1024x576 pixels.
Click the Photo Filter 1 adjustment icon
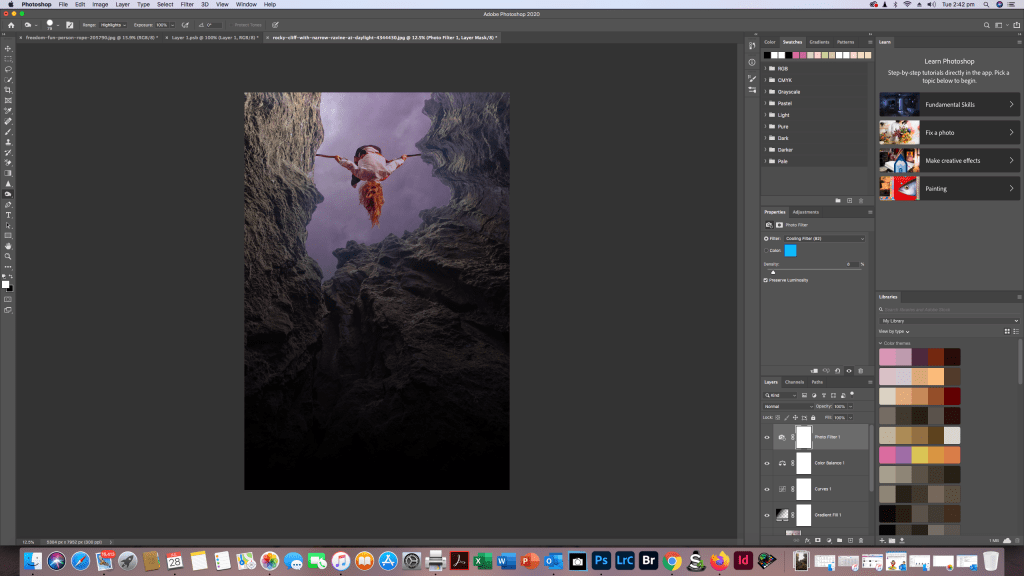(781, 437)
